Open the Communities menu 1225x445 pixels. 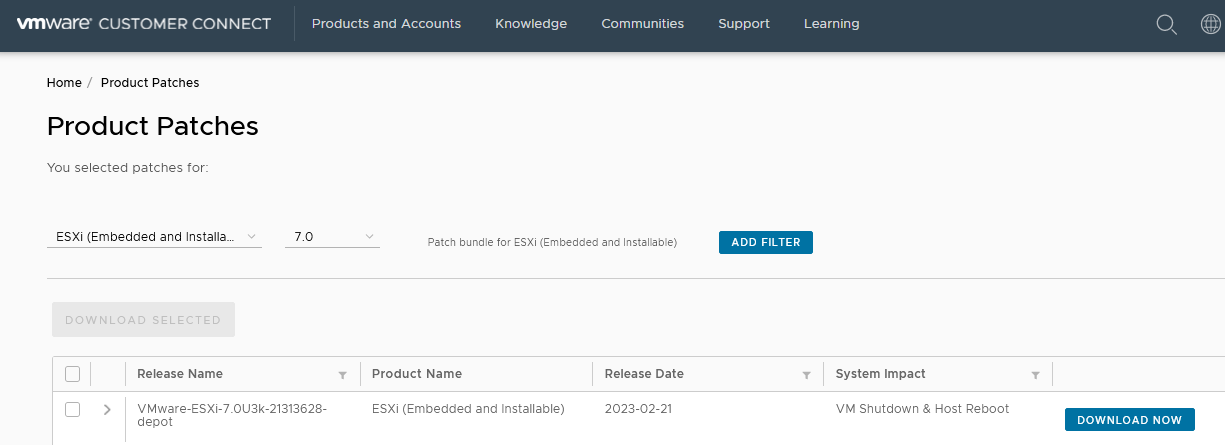click(x=642, y=24)
